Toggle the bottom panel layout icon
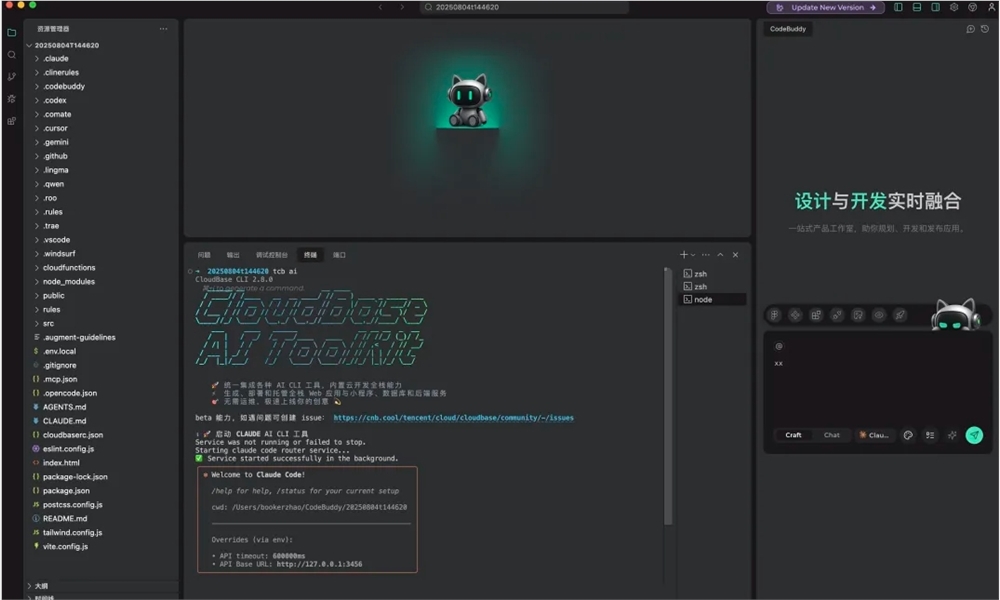 click(x=917, y=7)
